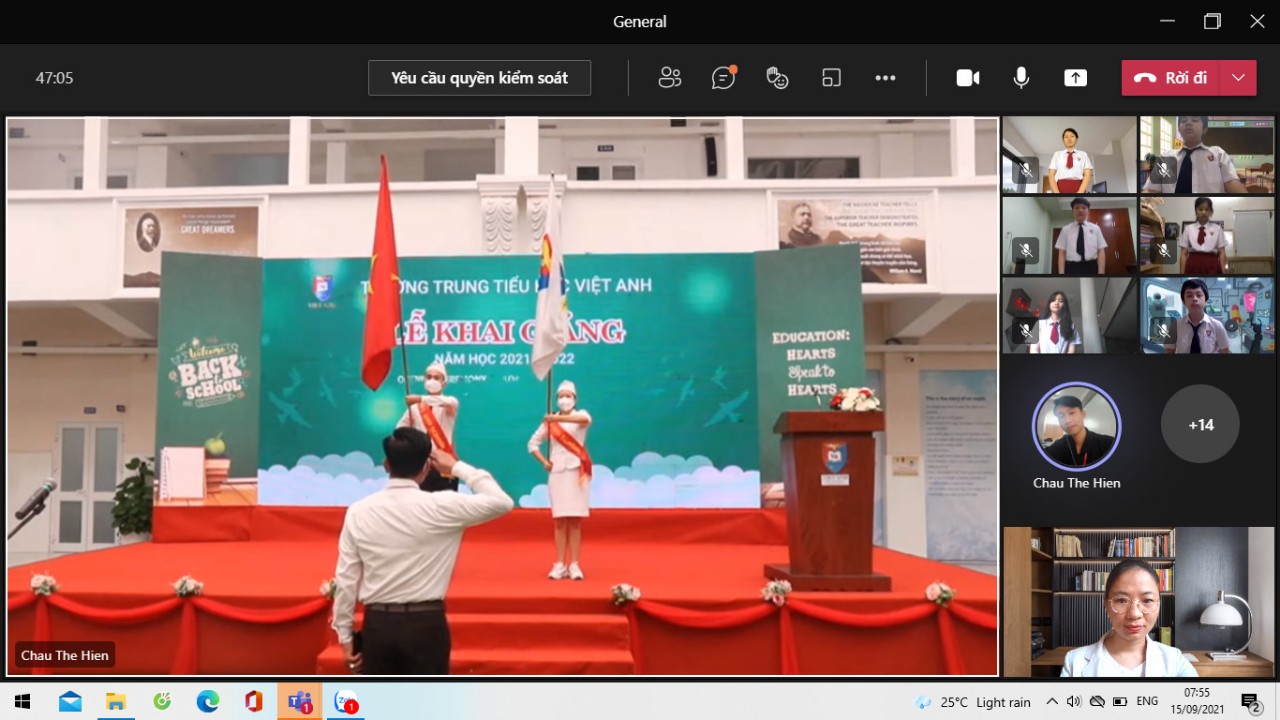Click the share content icon
The image size is (1280, 720).
coord(1075,78)
